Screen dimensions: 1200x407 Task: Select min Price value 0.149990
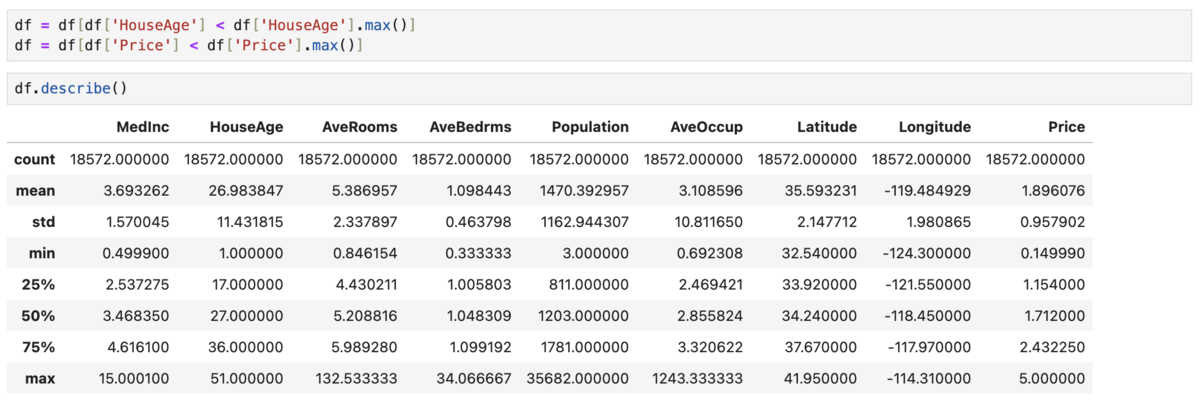pos(1052,254)
